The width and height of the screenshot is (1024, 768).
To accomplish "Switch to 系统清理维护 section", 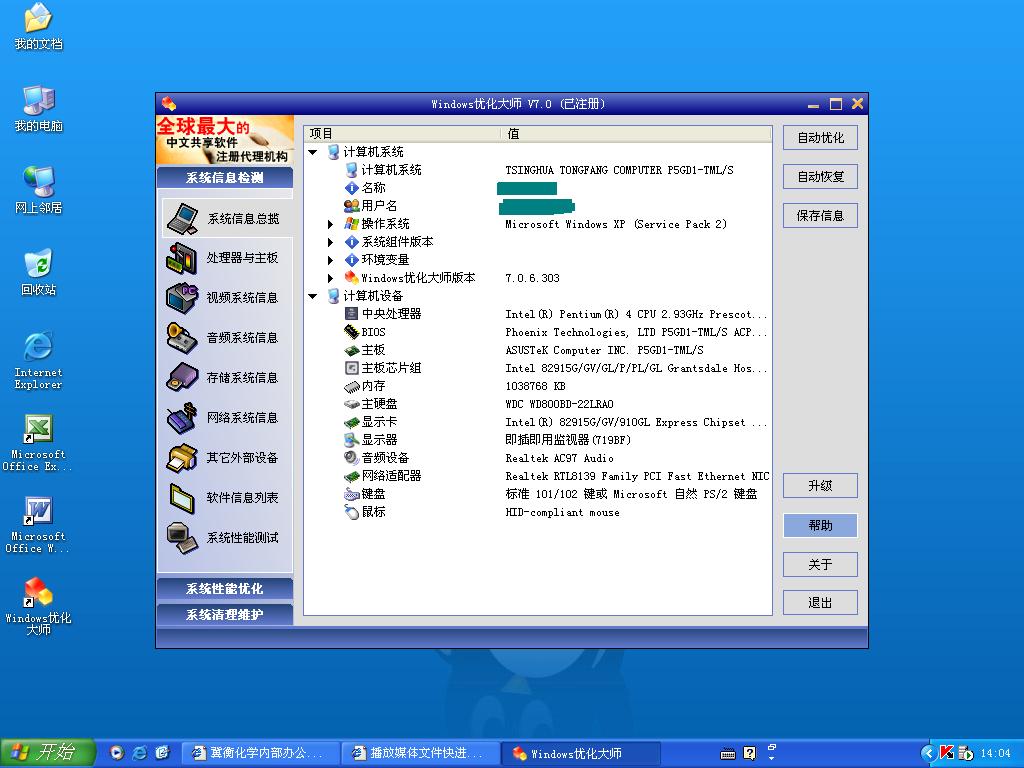I will [225, 615].
